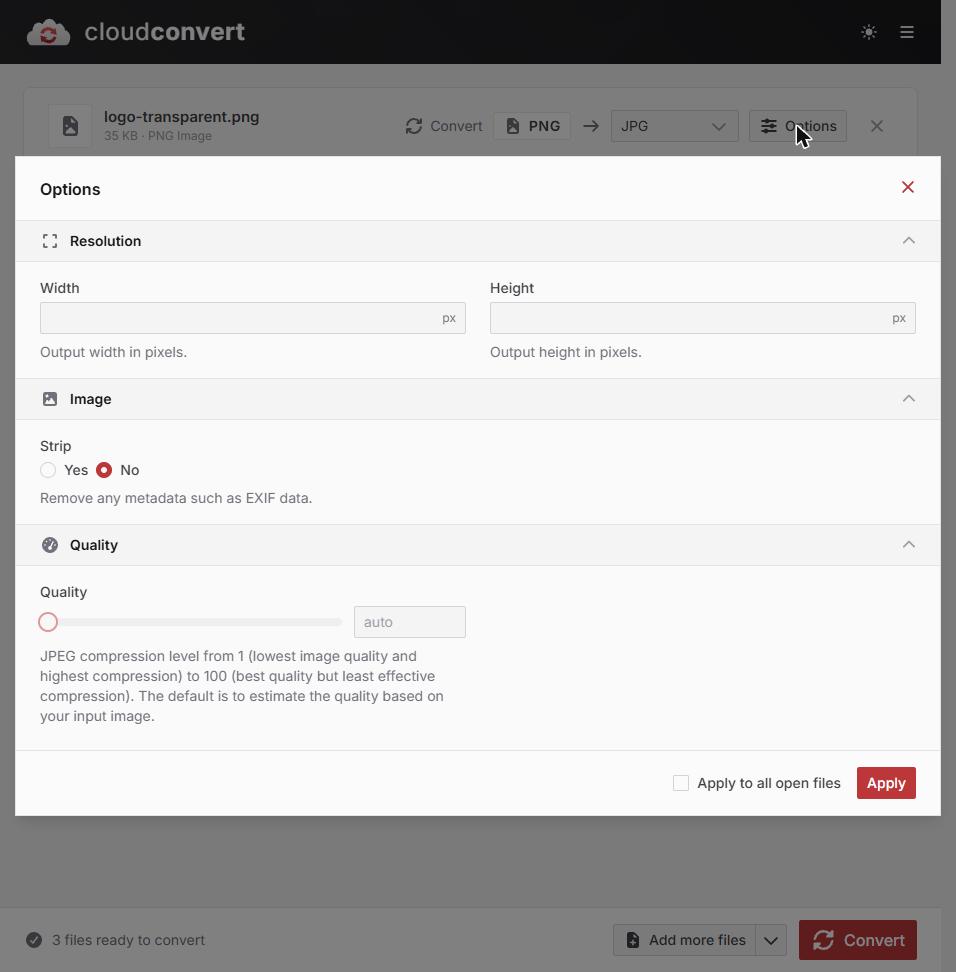The width and height of the screenshot is (956, 972).
Task: Click the cloudconvert brand name text
Action: (x=164, y=32)
